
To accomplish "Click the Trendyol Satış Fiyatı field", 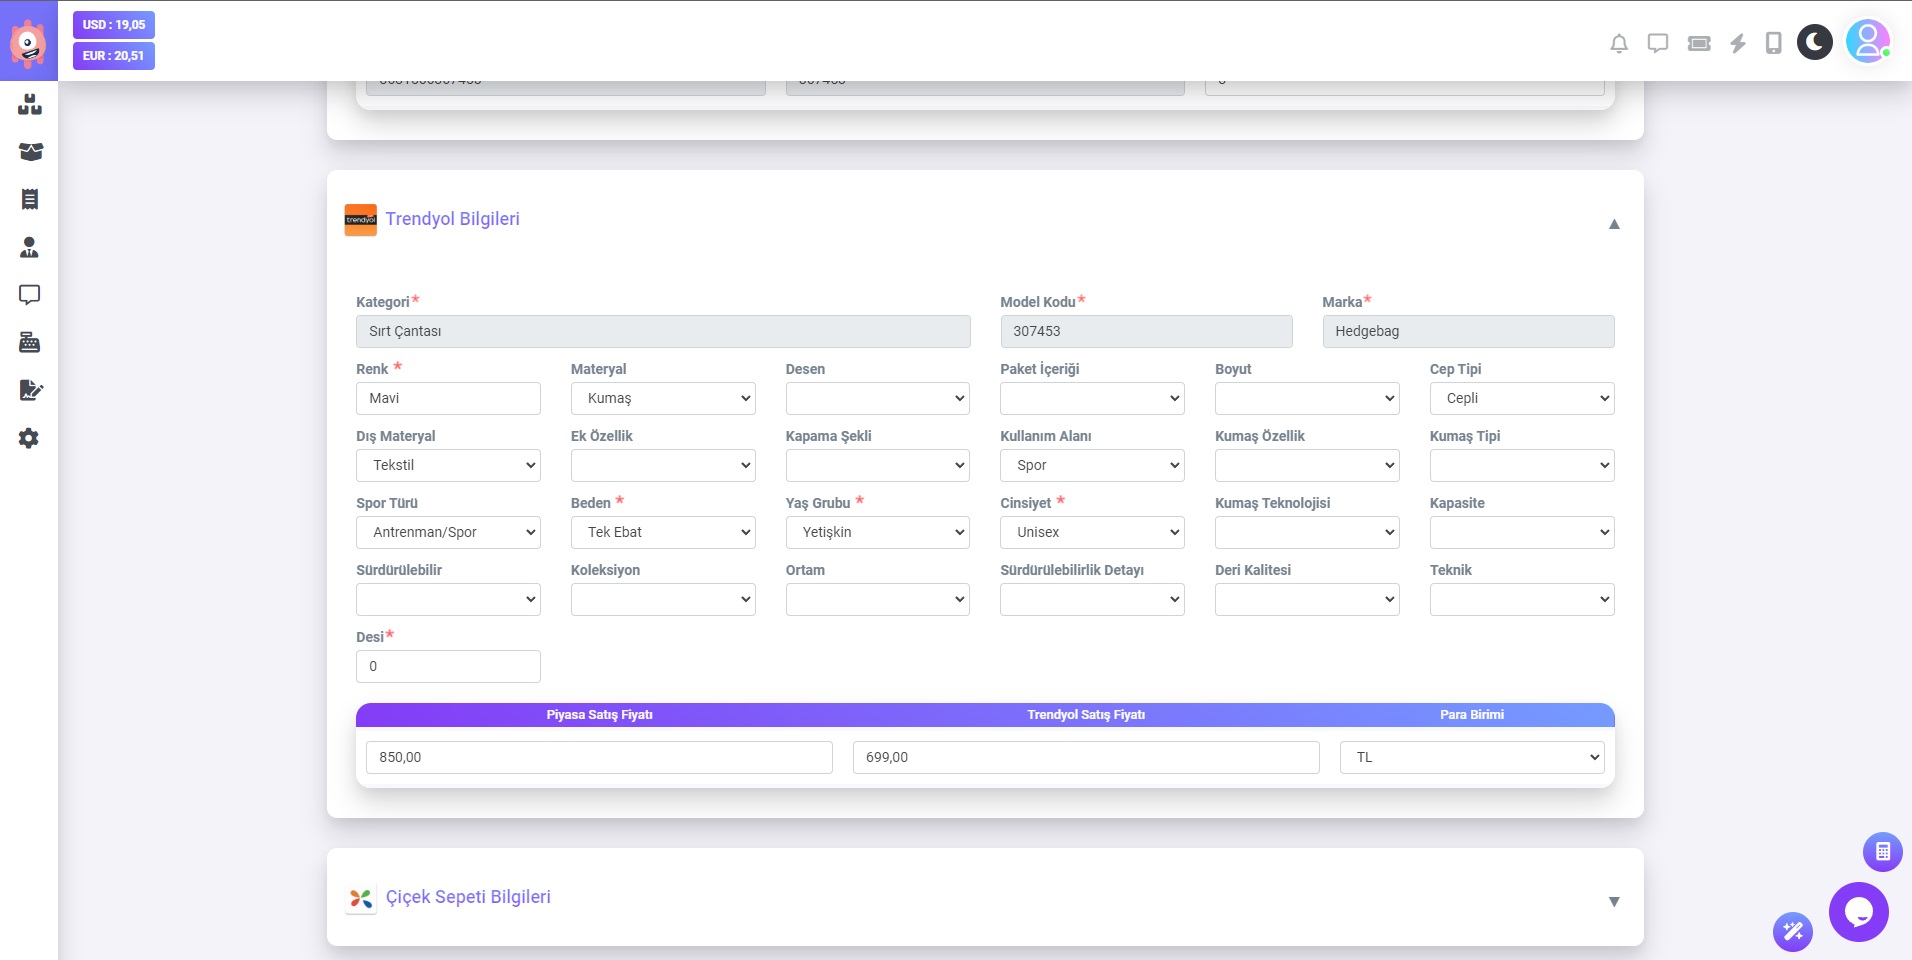I will pyautogui.click(x=1085, y=757).
